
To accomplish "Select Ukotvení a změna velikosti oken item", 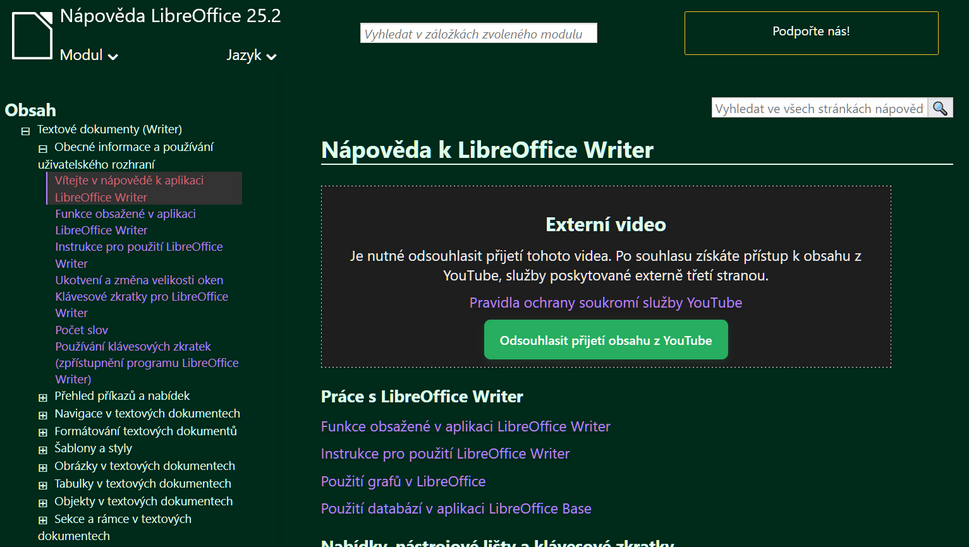I will tap(139, 280).
